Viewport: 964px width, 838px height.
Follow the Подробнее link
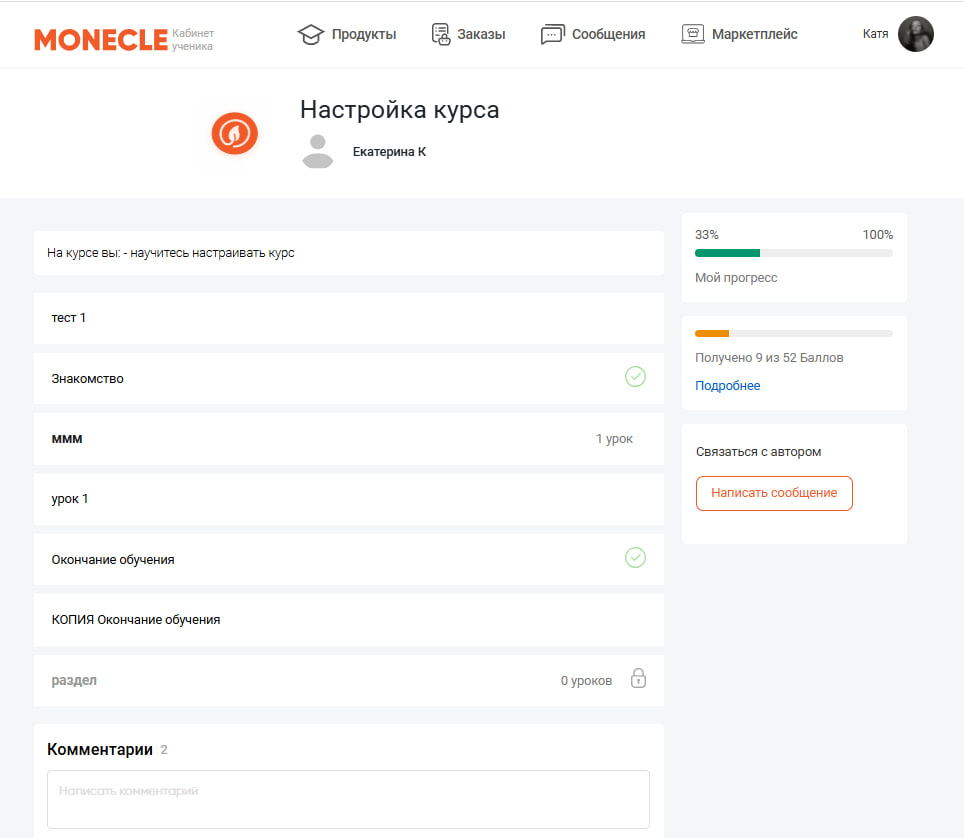727,386
